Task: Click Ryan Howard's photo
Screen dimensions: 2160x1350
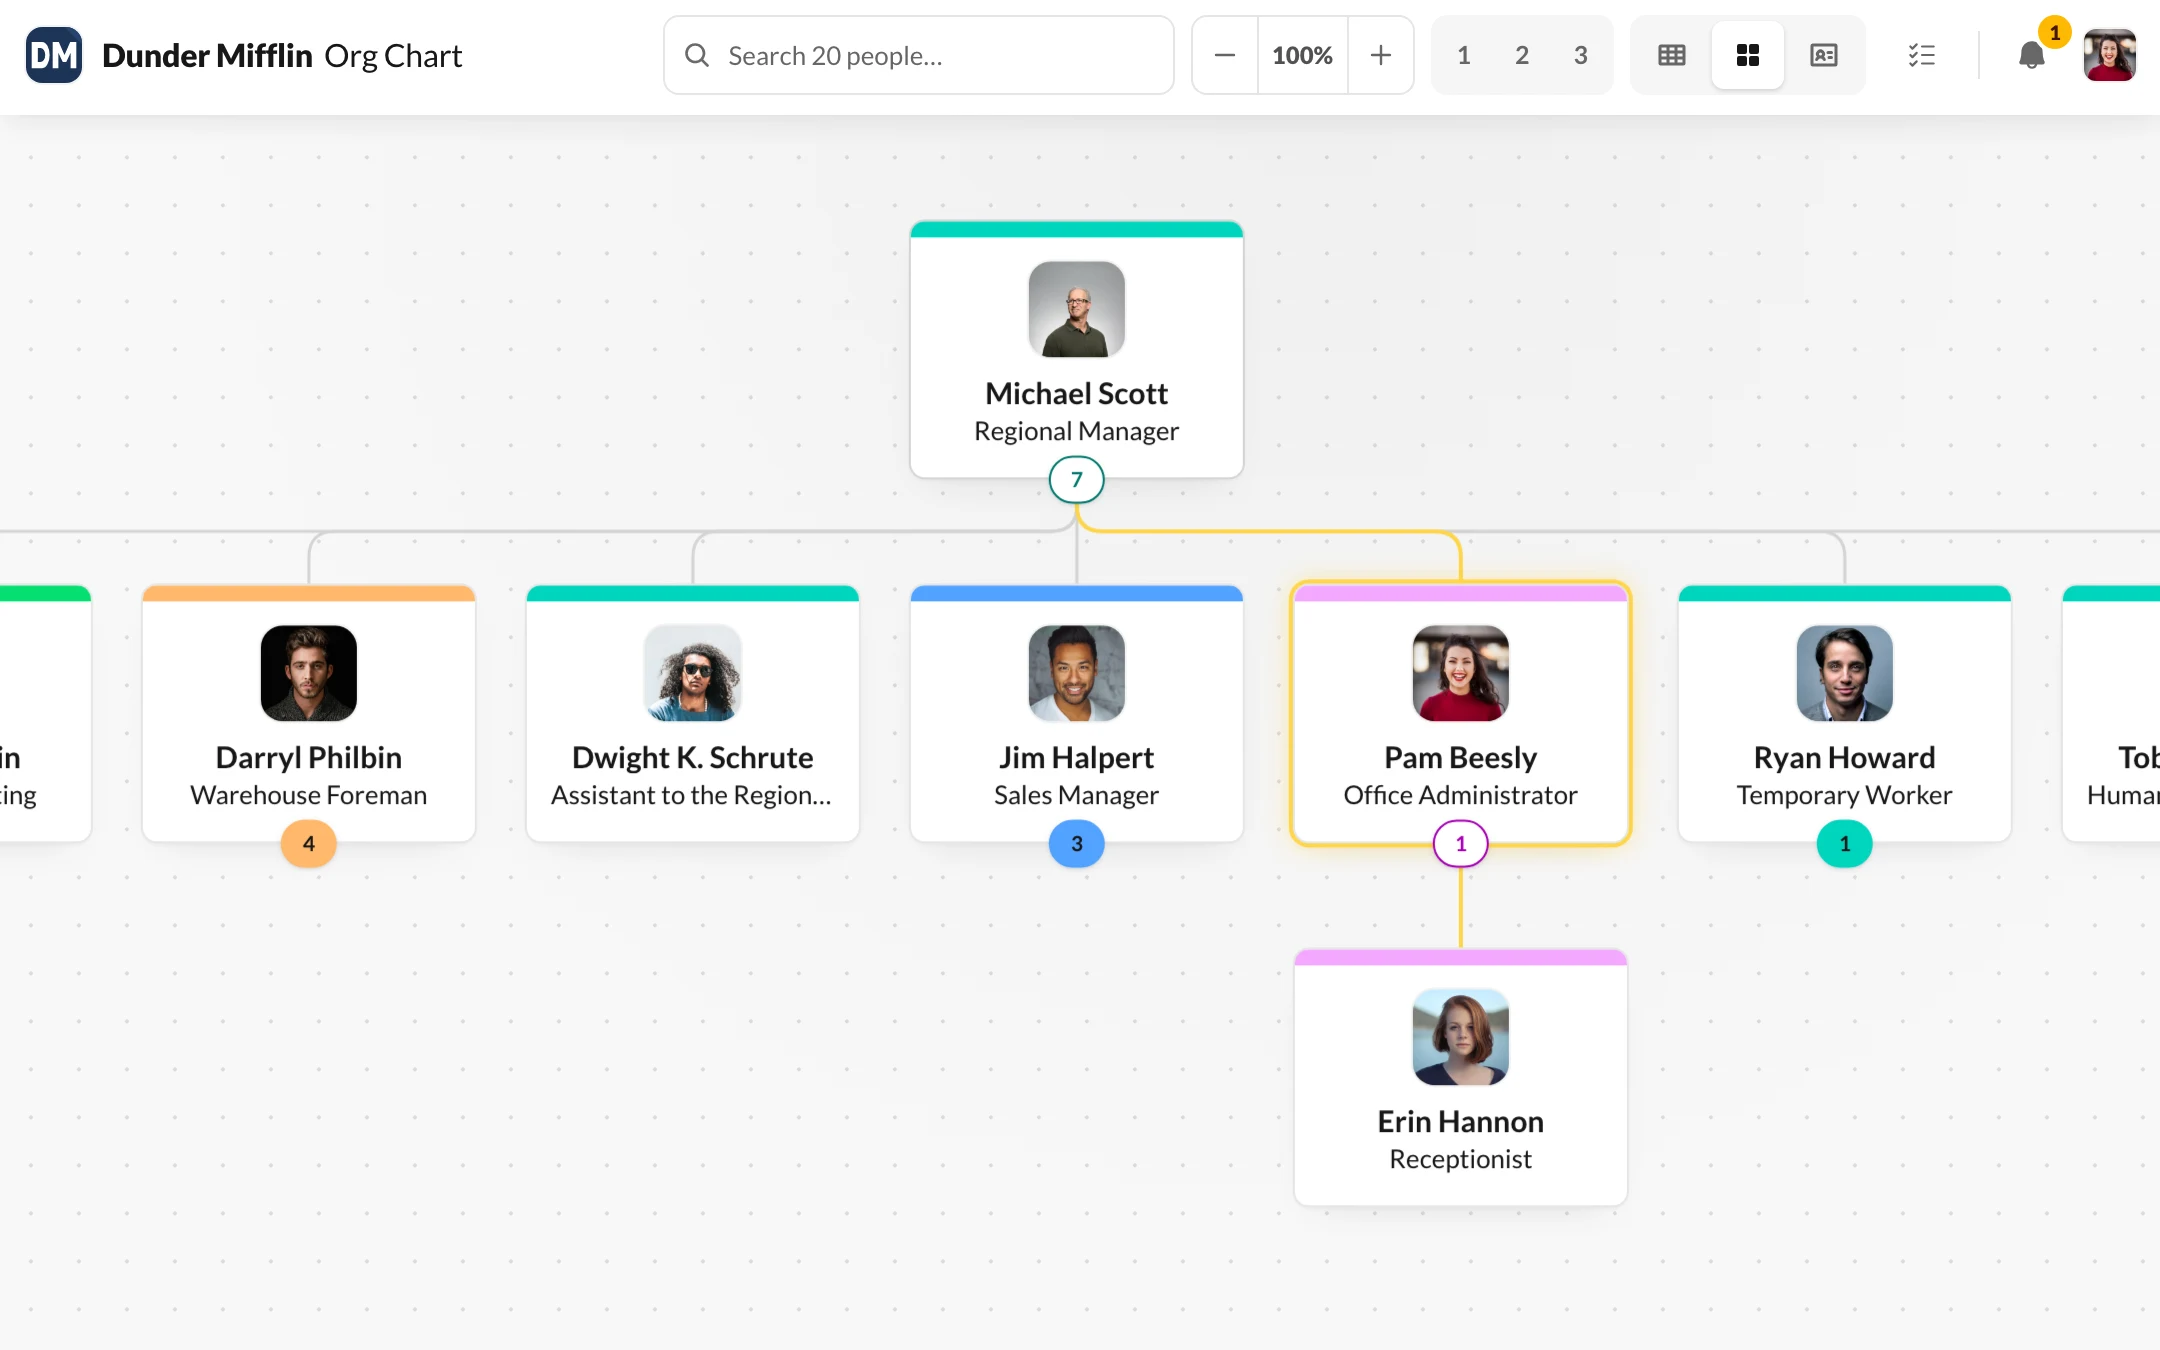Action: click(x=1845, y=674)
